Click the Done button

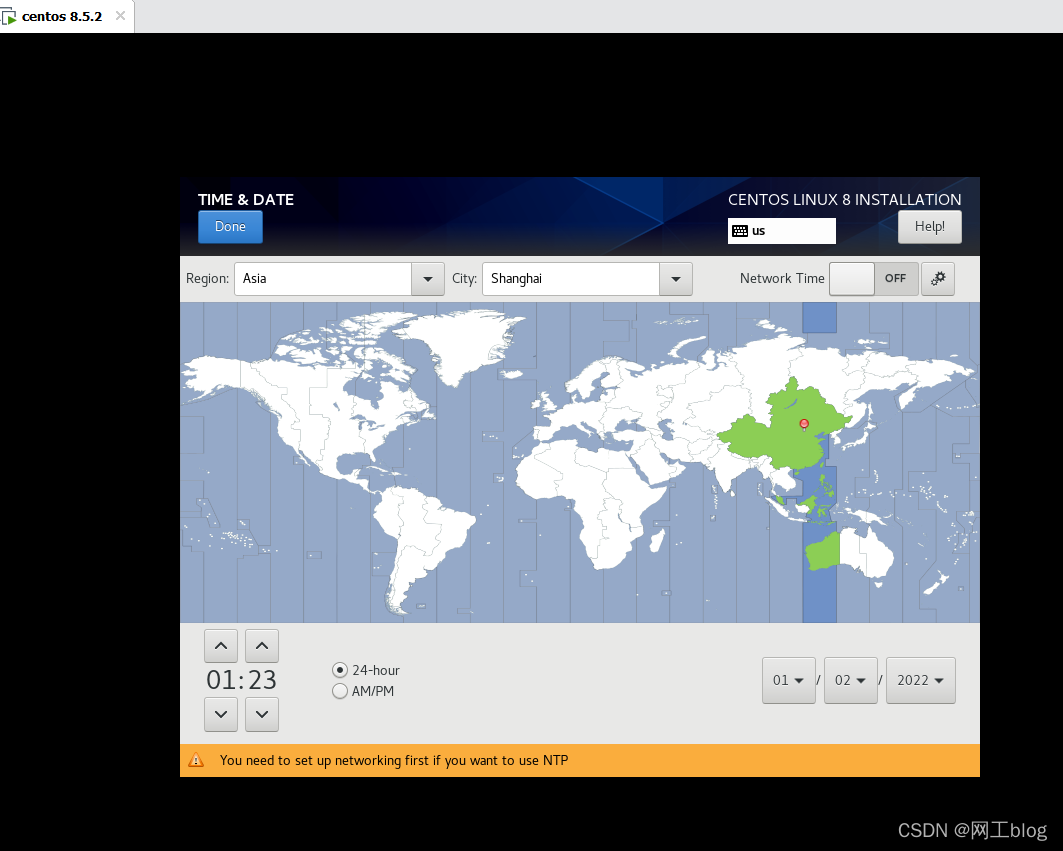[x=230, y=226]
